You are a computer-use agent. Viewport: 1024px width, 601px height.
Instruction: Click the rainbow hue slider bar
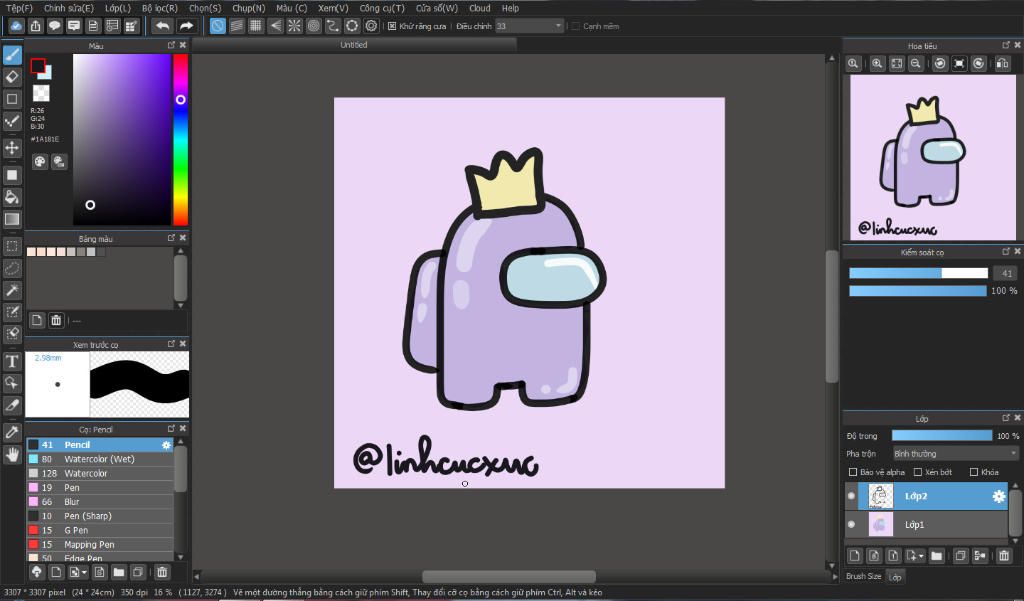pyautogui.click(x=180, y=139)
